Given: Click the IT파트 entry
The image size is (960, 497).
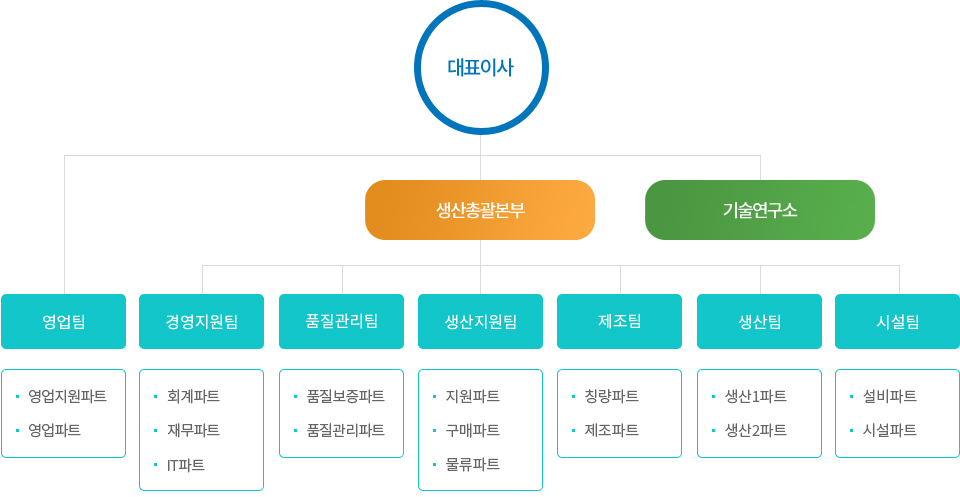Looking at the screenshot, I should [186, 465].
